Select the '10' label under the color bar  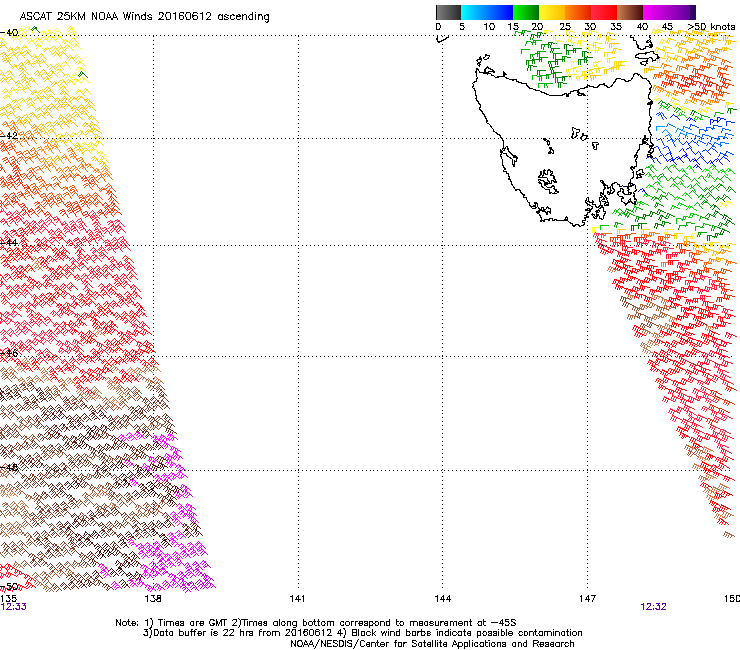[x=489, y=27]
